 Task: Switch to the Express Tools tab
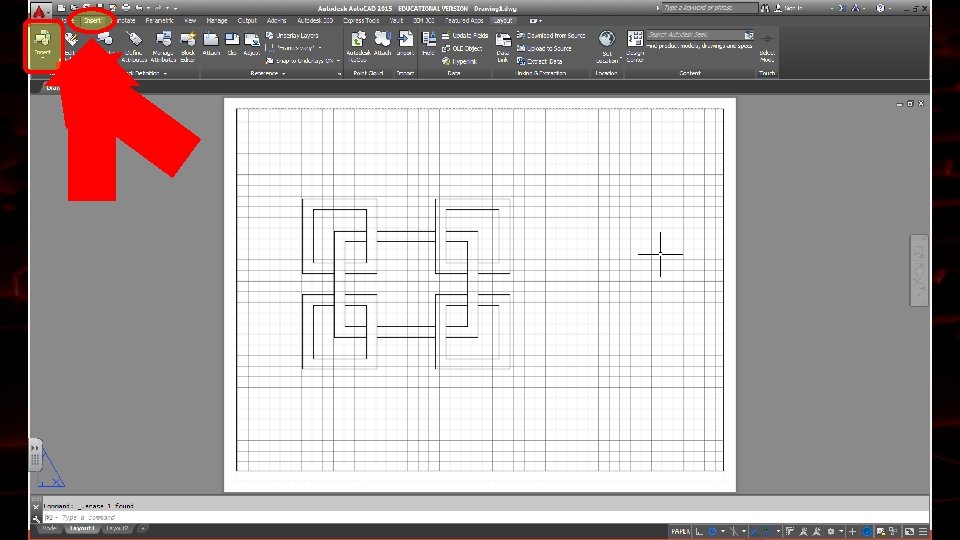361,21
